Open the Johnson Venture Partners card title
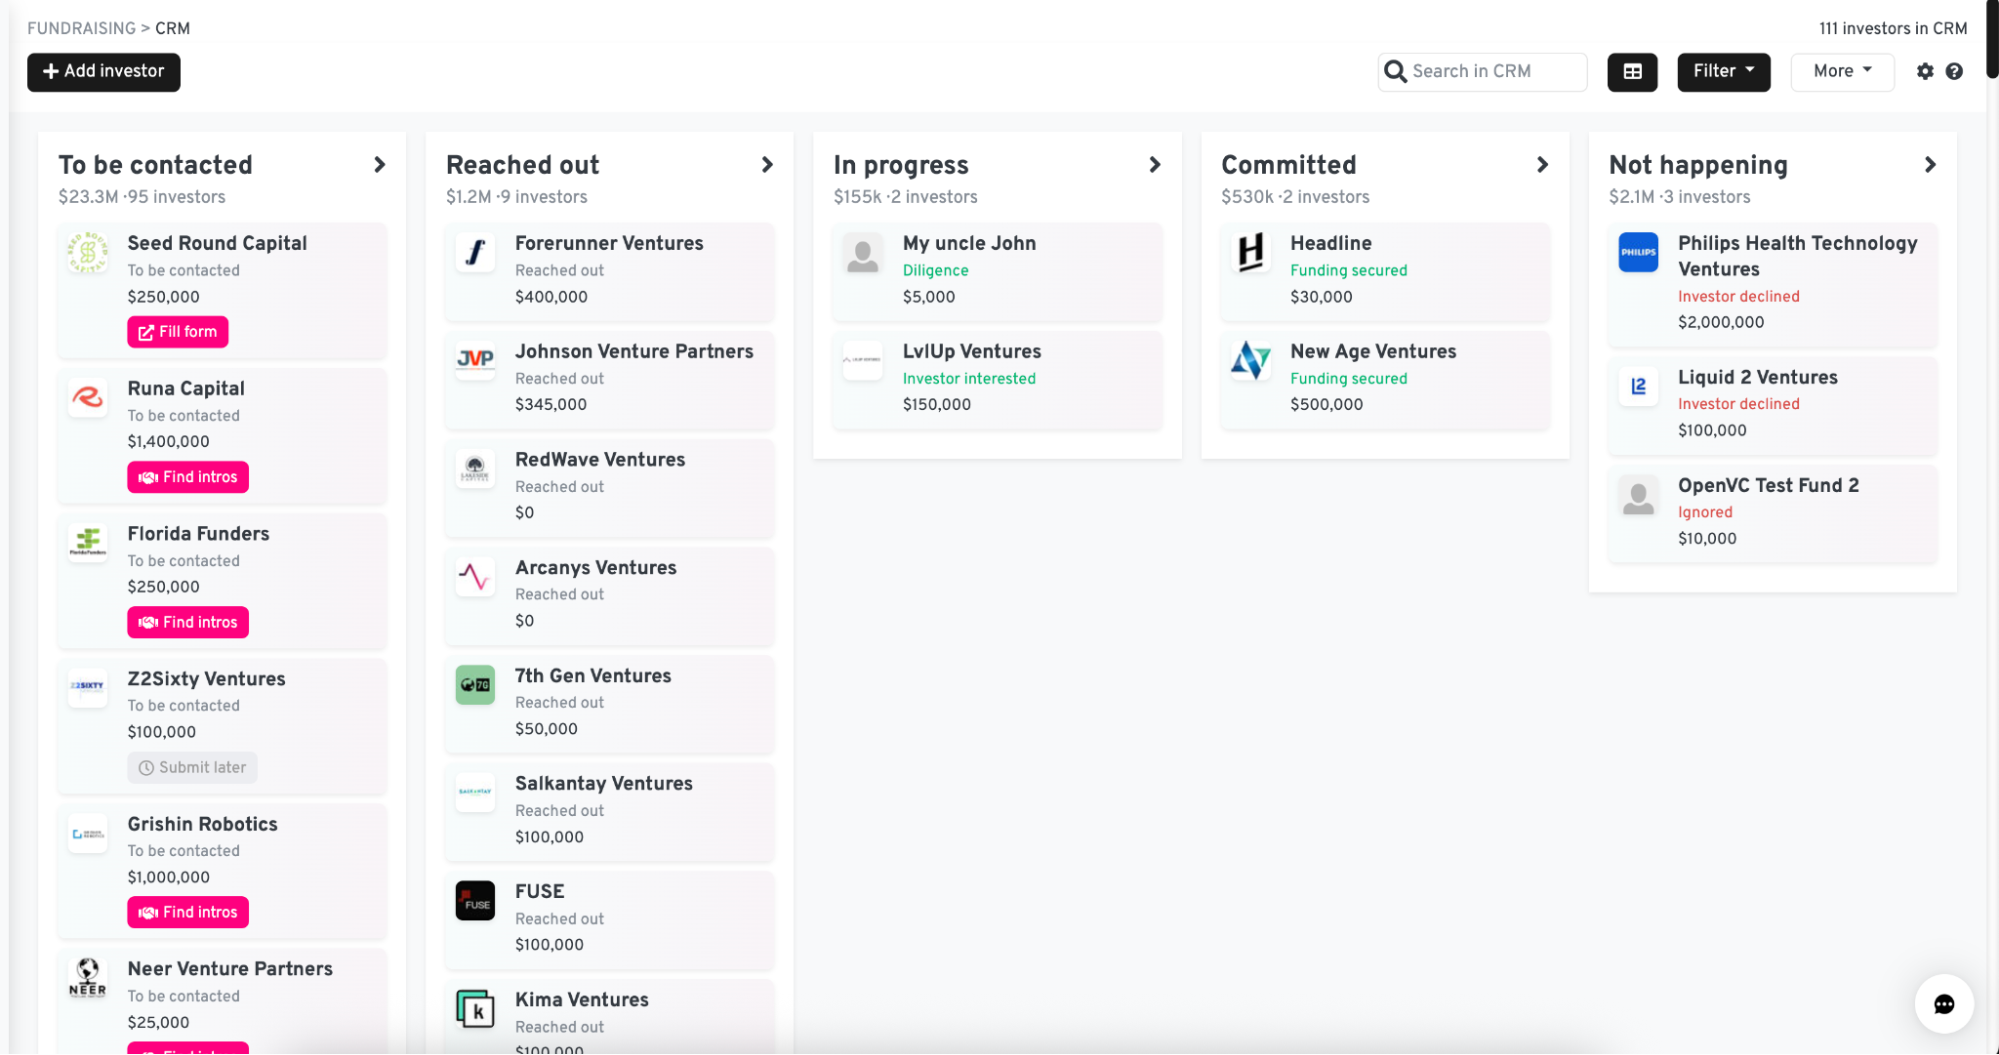Screen dimensions: 1999x1055 [x=634, y=351]
